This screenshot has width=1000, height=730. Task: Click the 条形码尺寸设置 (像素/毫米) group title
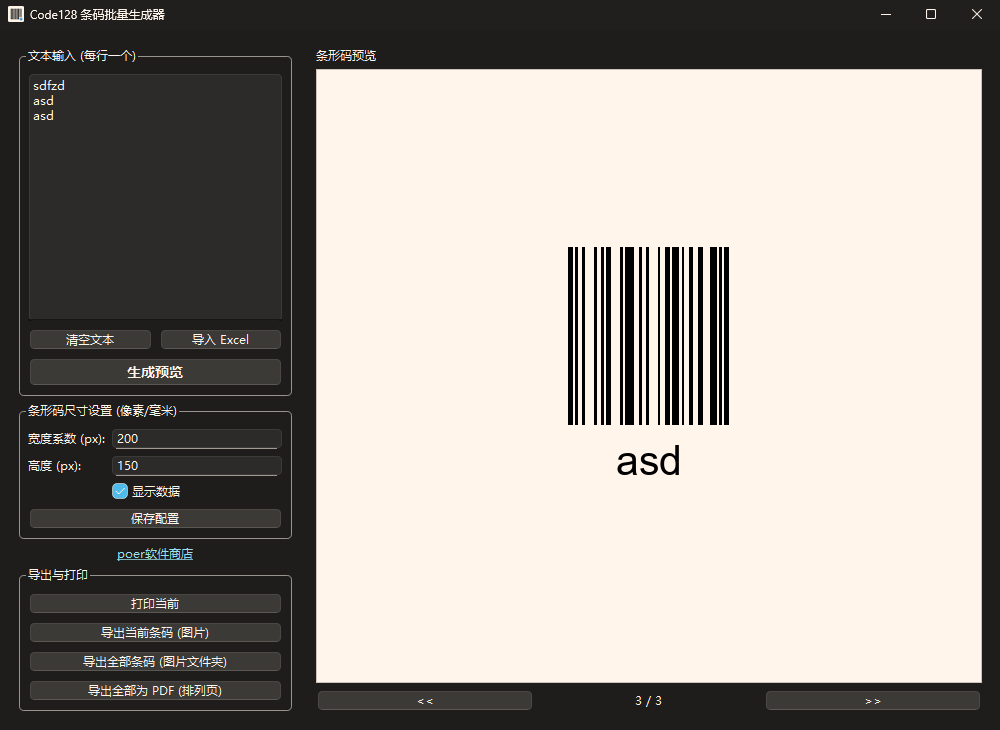[x=102, y=411]
